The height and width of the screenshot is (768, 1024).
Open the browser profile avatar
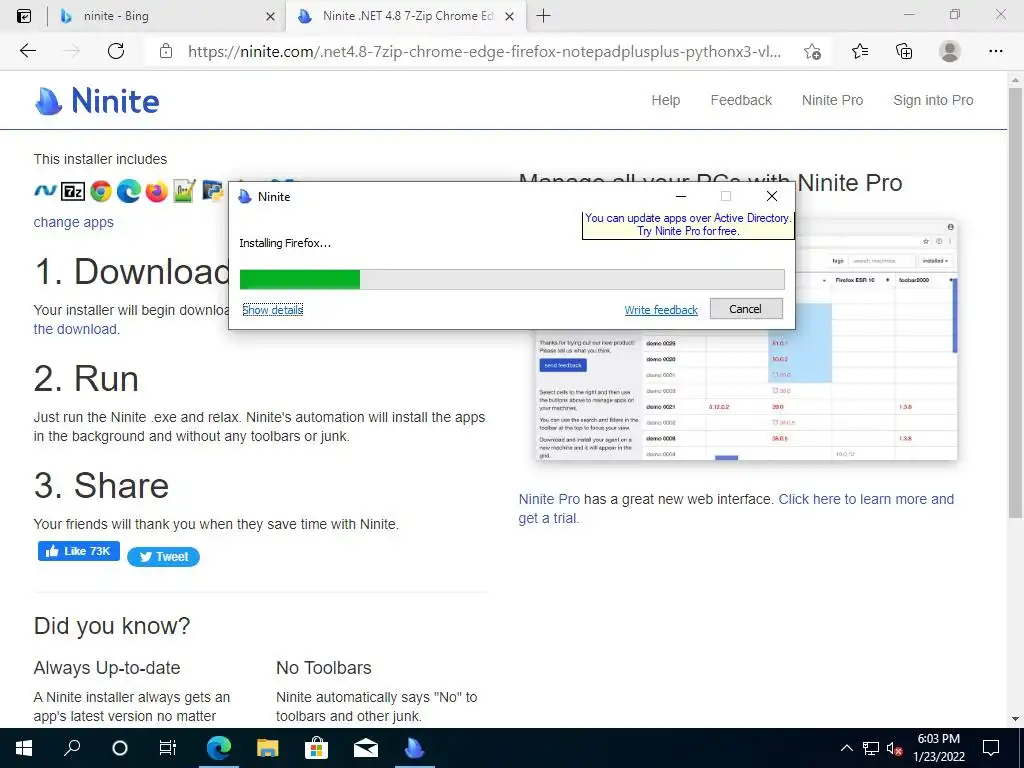[950, 51]
